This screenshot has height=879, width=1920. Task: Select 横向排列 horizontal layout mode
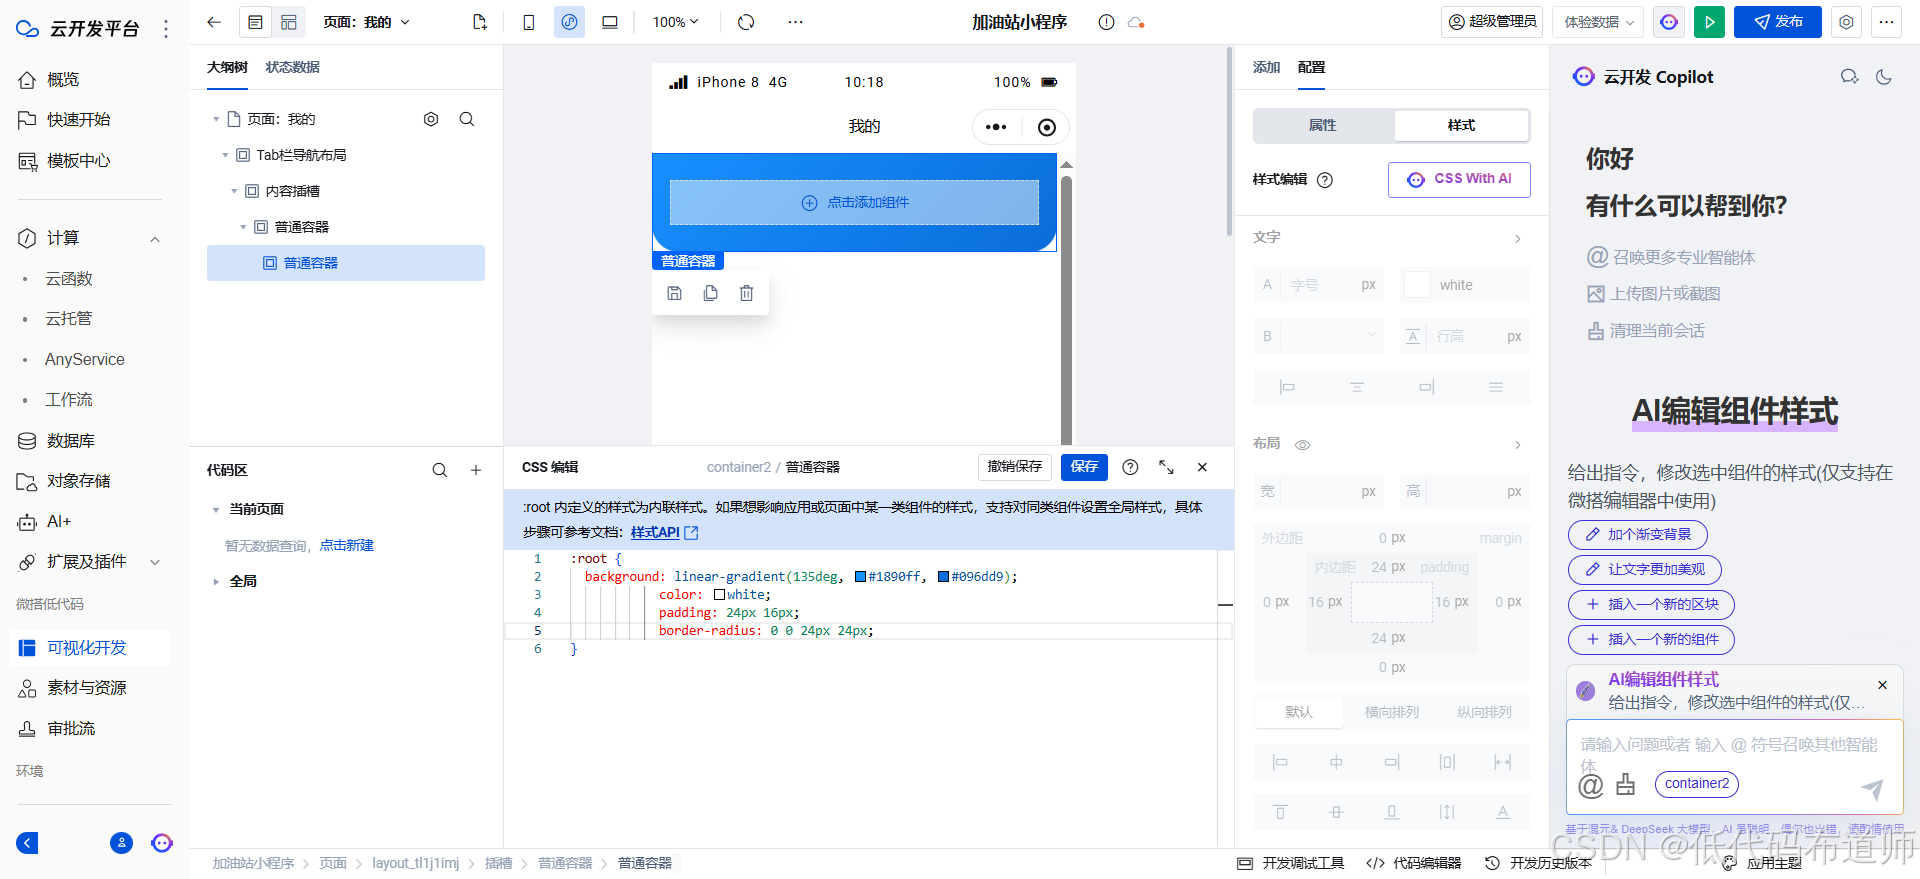point(1392,712)
